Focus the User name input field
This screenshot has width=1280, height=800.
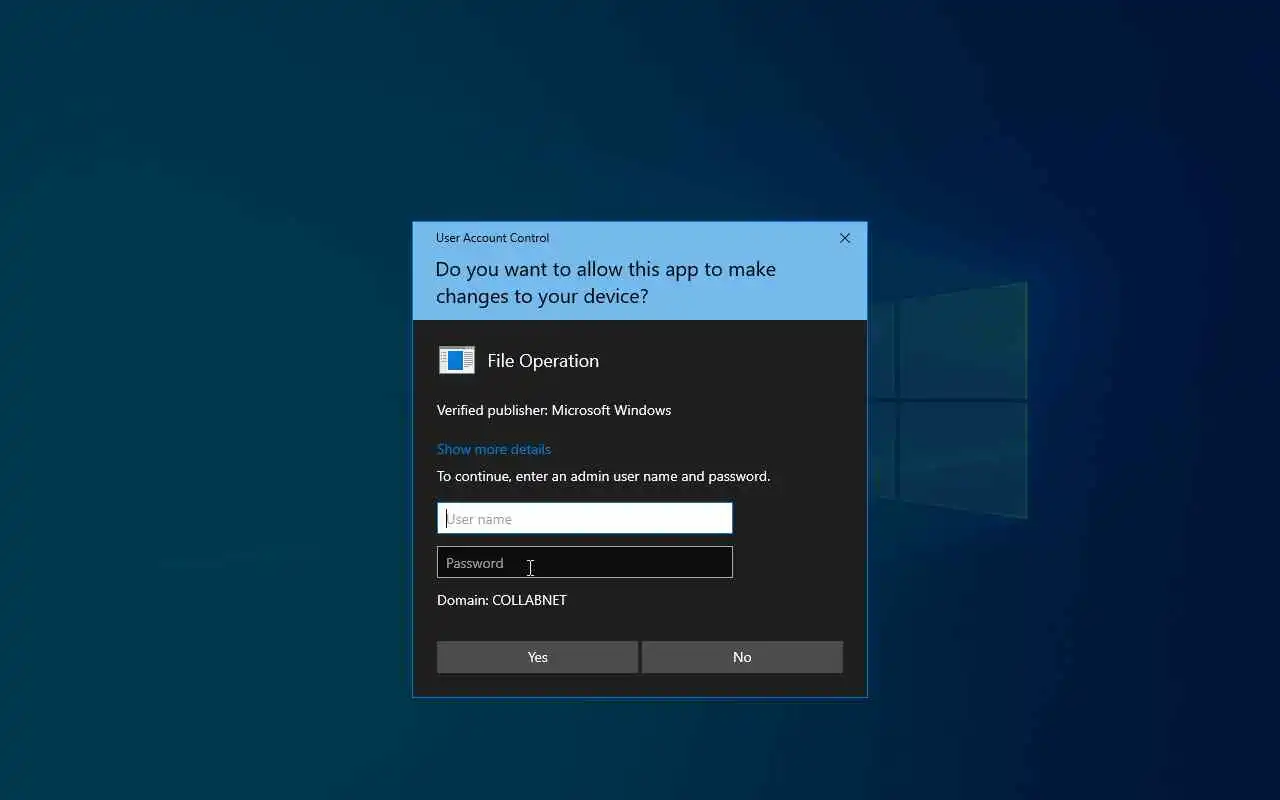click(585, 518)
